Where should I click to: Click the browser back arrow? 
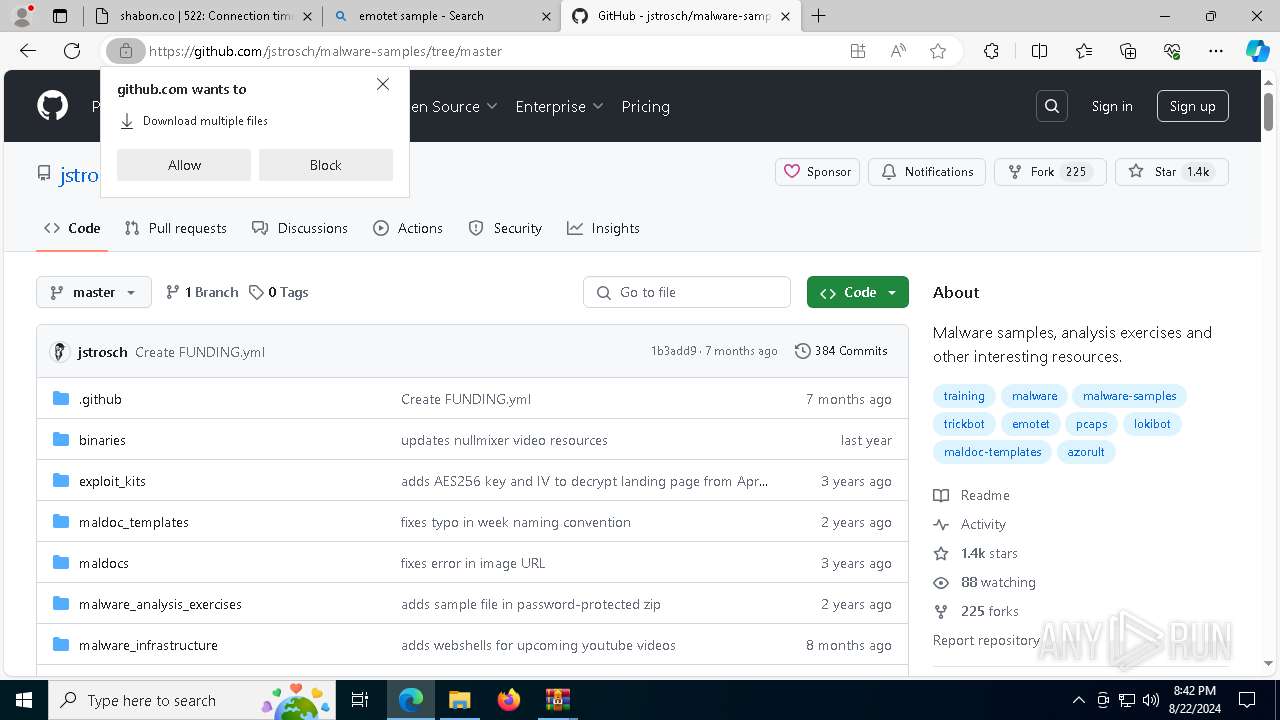[28, 51]
